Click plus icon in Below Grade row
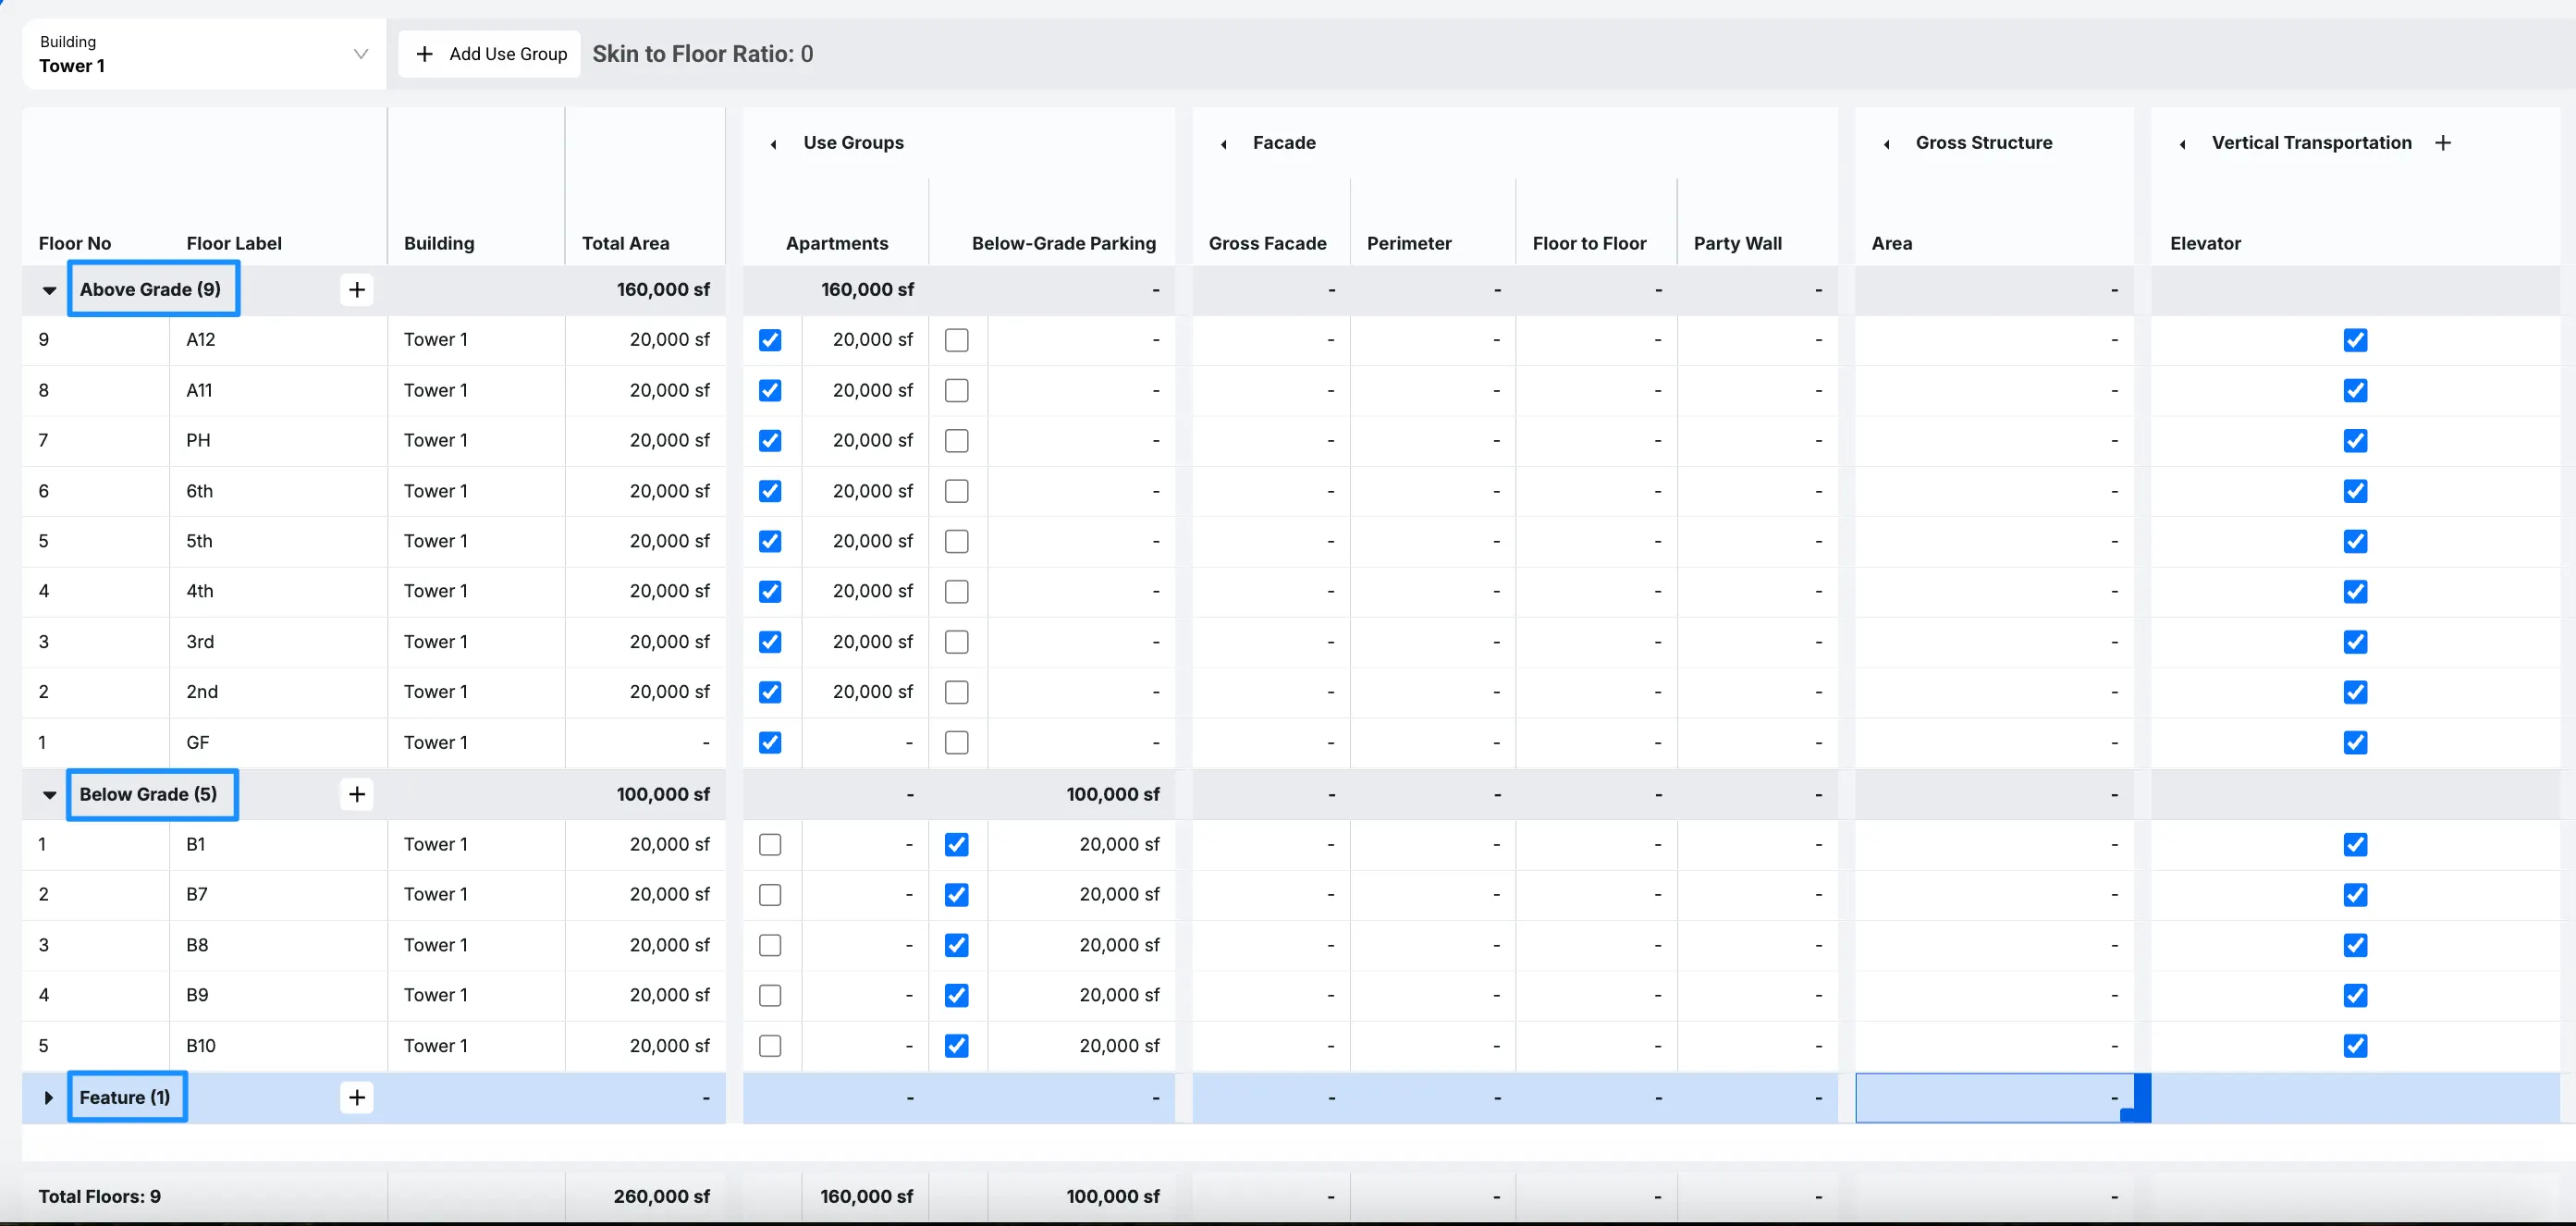Image resolution: width=2576 pixels, height=1226 pixels. click(356, 795)
